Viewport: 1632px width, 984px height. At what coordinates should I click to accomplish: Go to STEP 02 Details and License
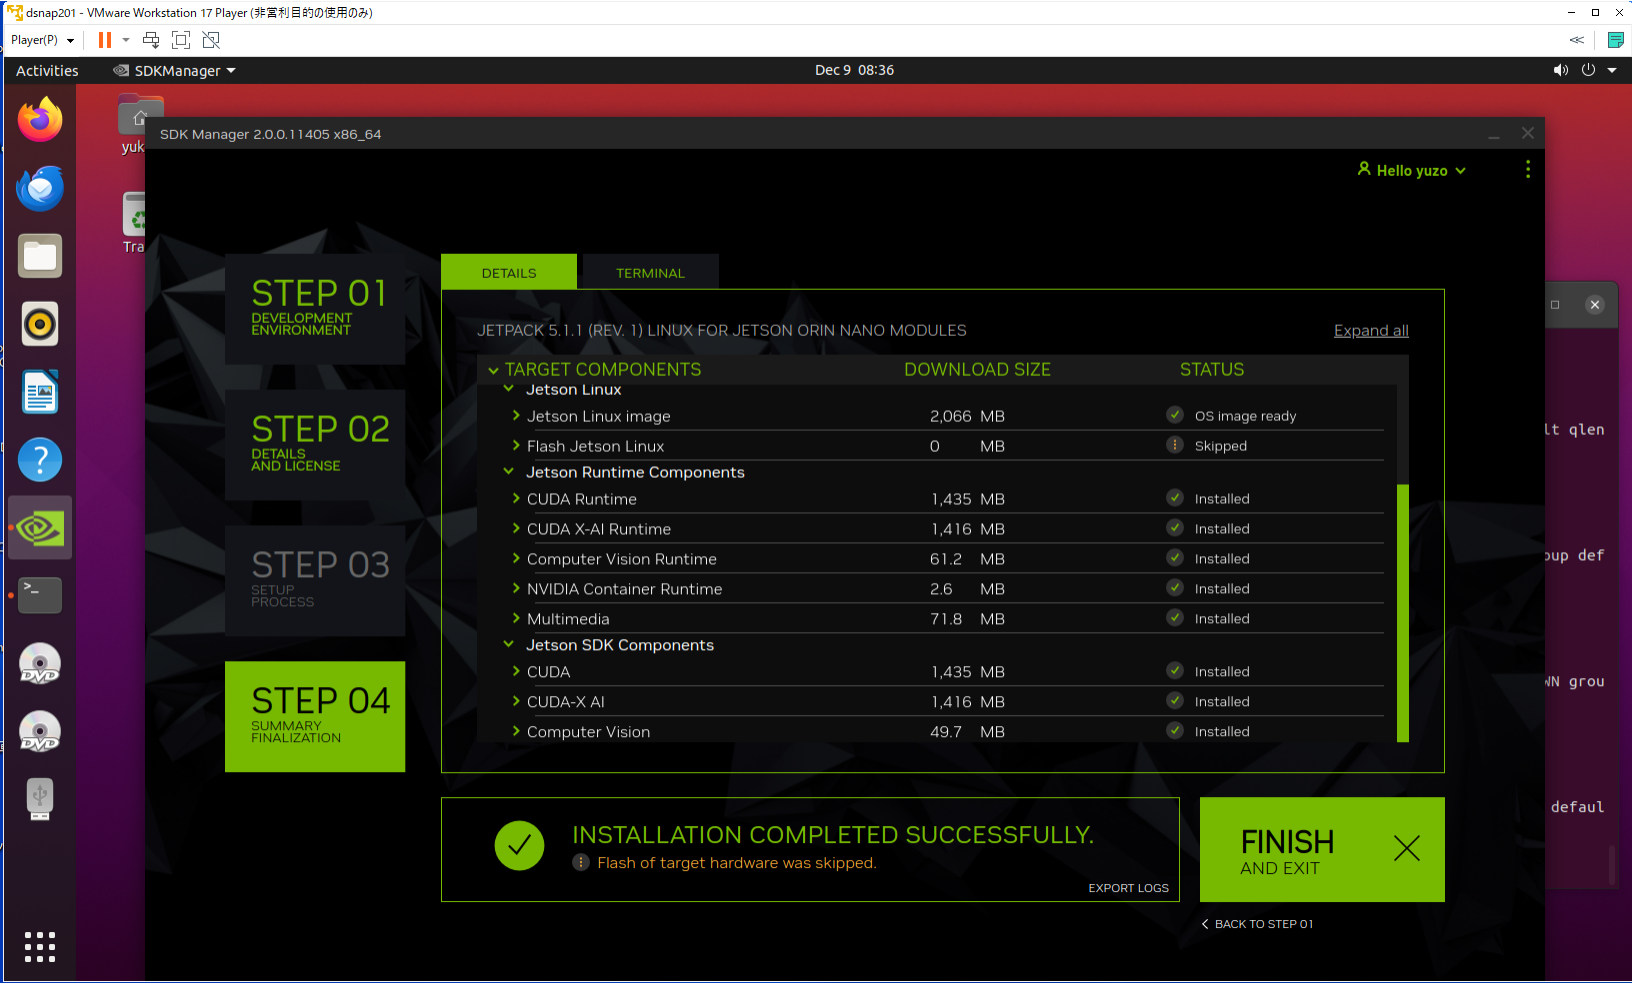315,444
